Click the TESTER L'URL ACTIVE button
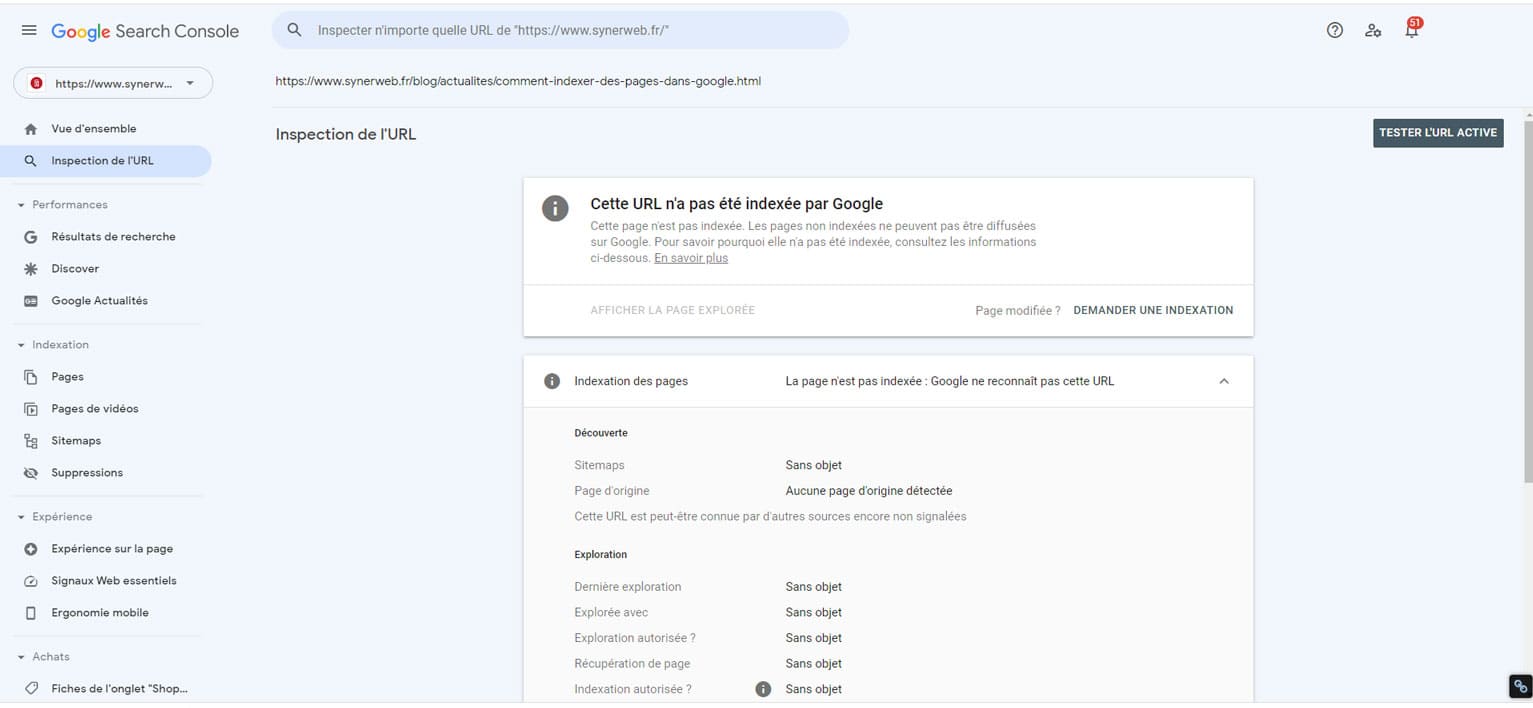The image size is (1533, 708). tap(1438, 133)
